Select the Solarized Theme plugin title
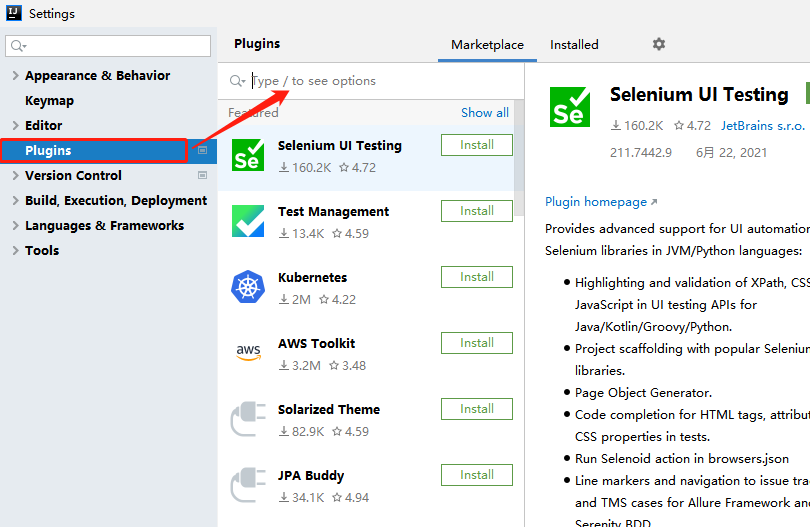 329,410
